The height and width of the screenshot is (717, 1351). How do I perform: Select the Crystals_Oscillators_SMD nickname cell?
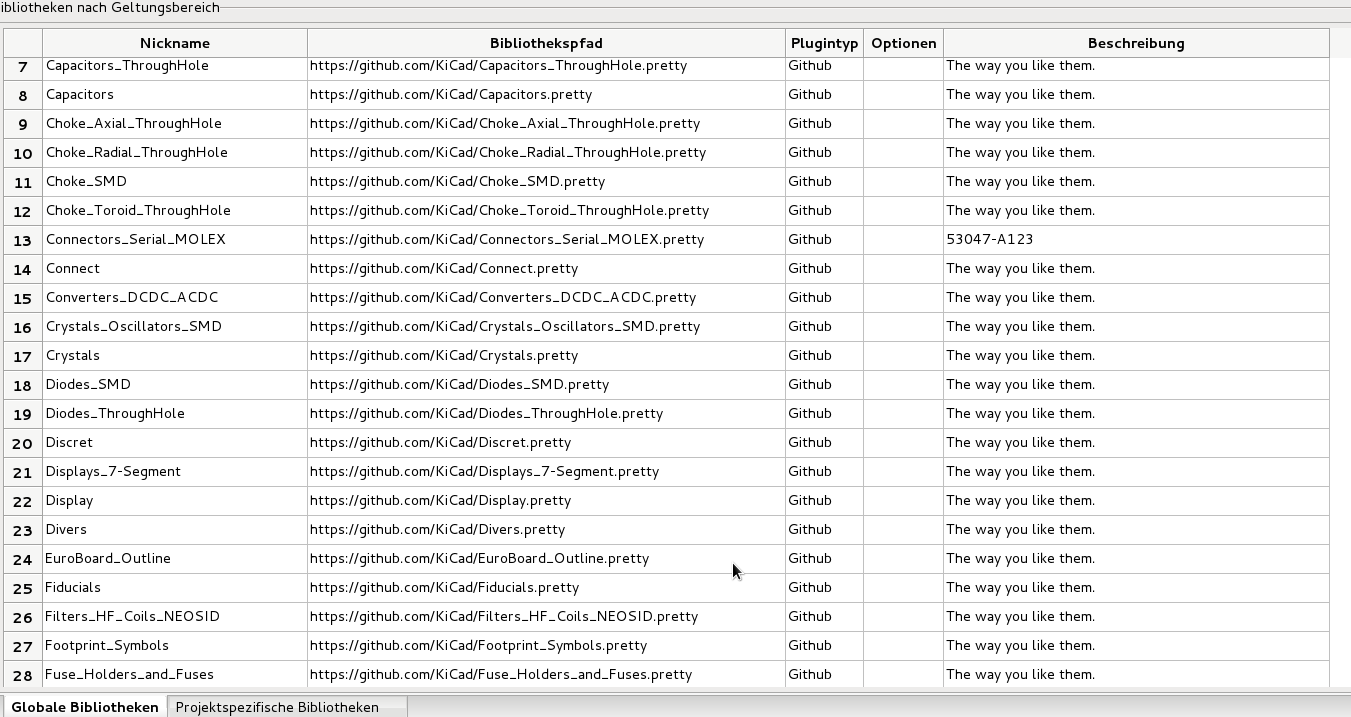[175, 327]
